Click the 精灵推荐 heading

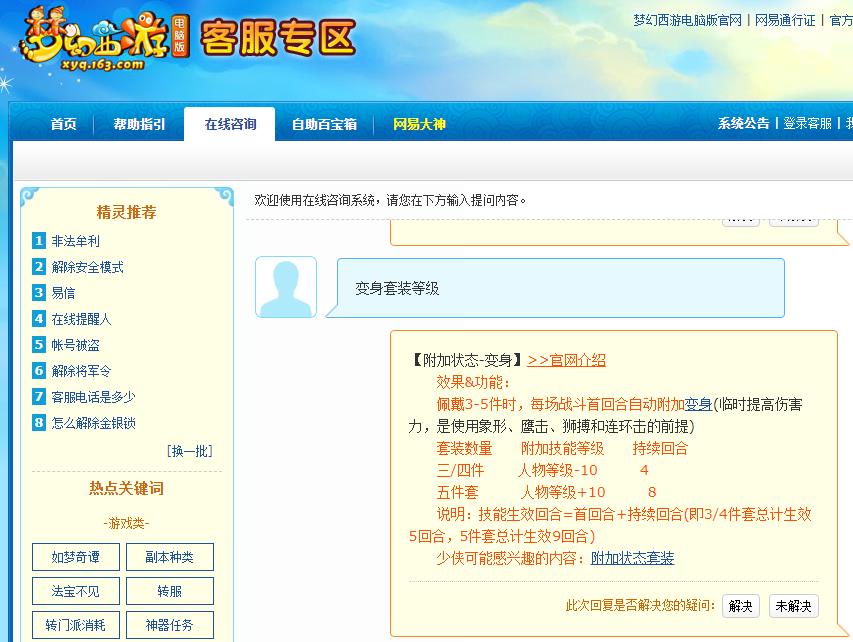click(126, 212)
